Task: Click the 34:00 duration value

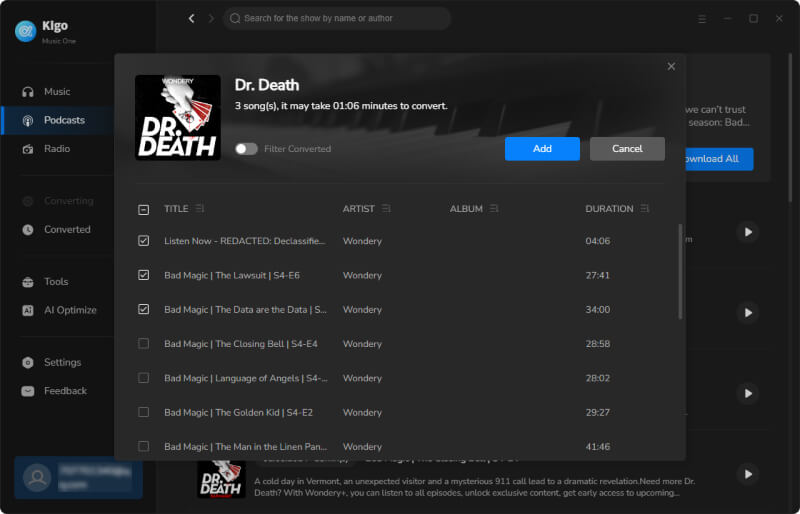Action: tap(597, 309)
